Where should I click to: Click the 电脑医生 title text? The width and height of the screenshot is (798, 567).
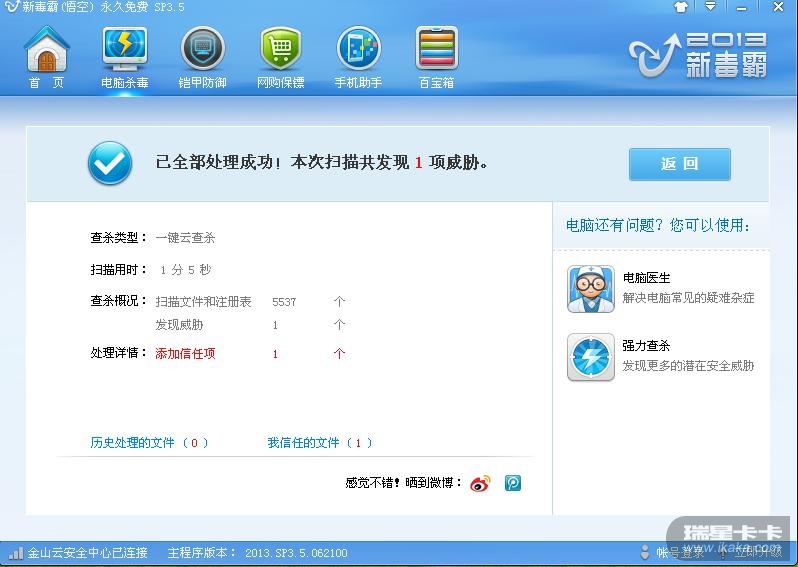coord(646,277)
